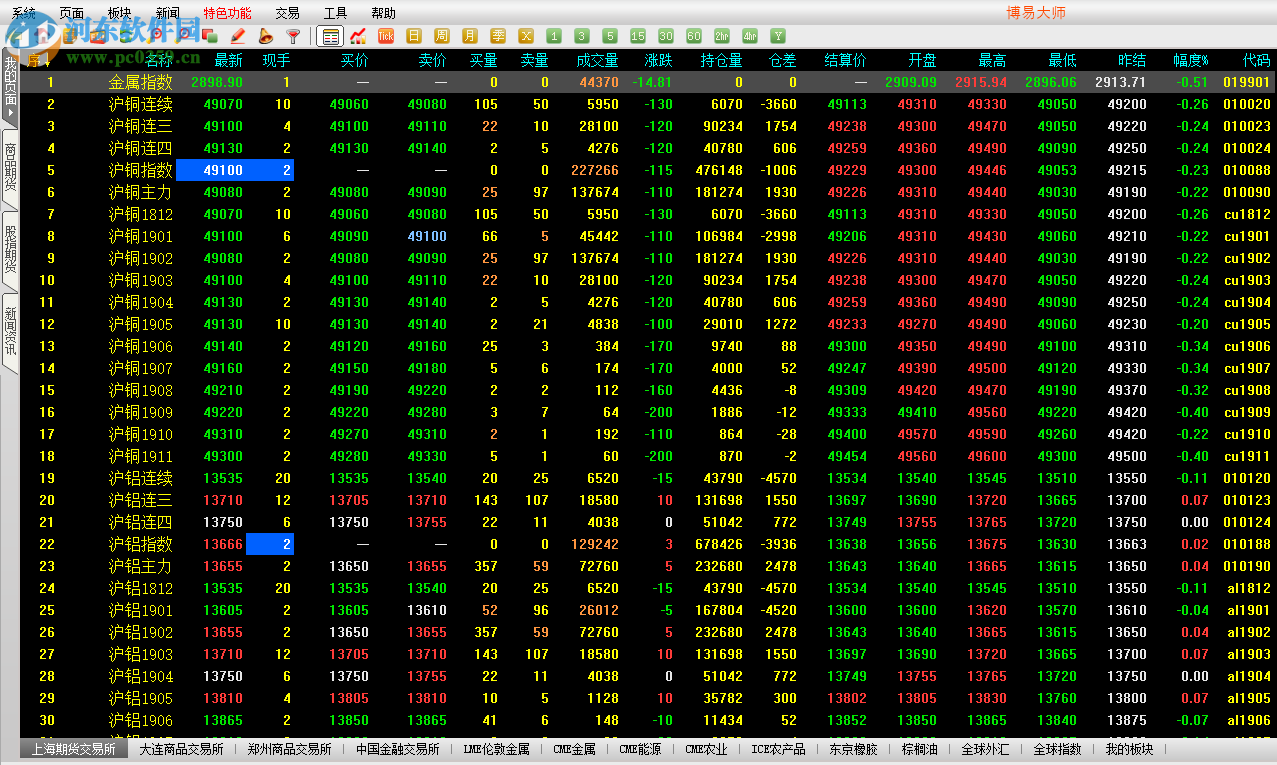The height and width of the screenshot is (765, 1277).
Task: Switch to the 棕榈油 tab
Action: tap(920, 749)
